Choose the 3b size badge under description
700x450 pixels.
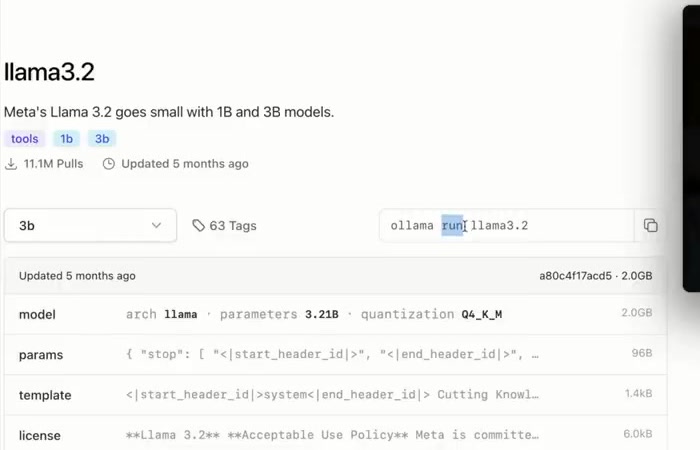tap(102, 139)
